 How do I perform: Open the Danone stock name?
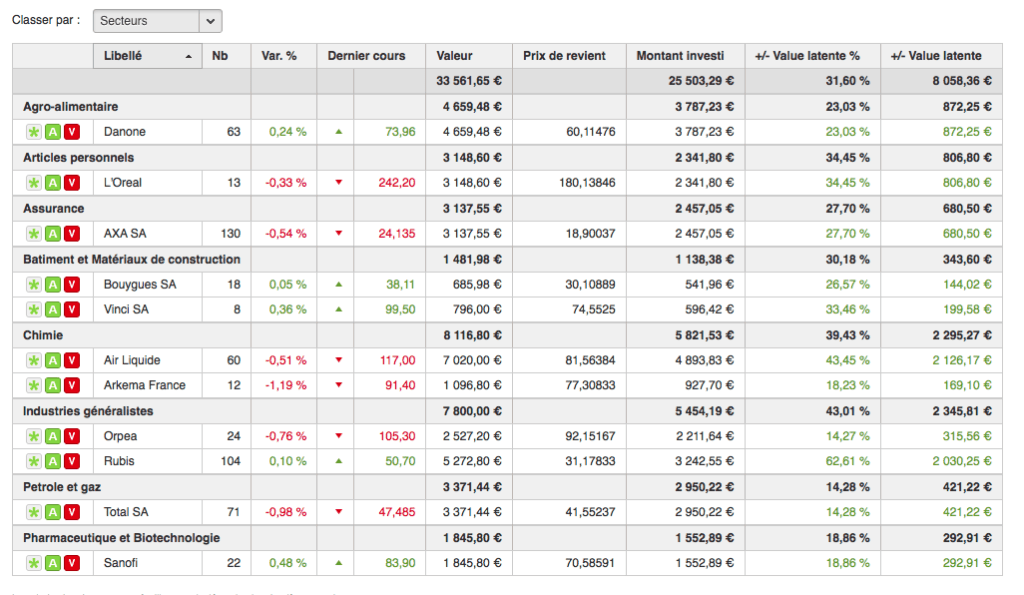point(125,132)
